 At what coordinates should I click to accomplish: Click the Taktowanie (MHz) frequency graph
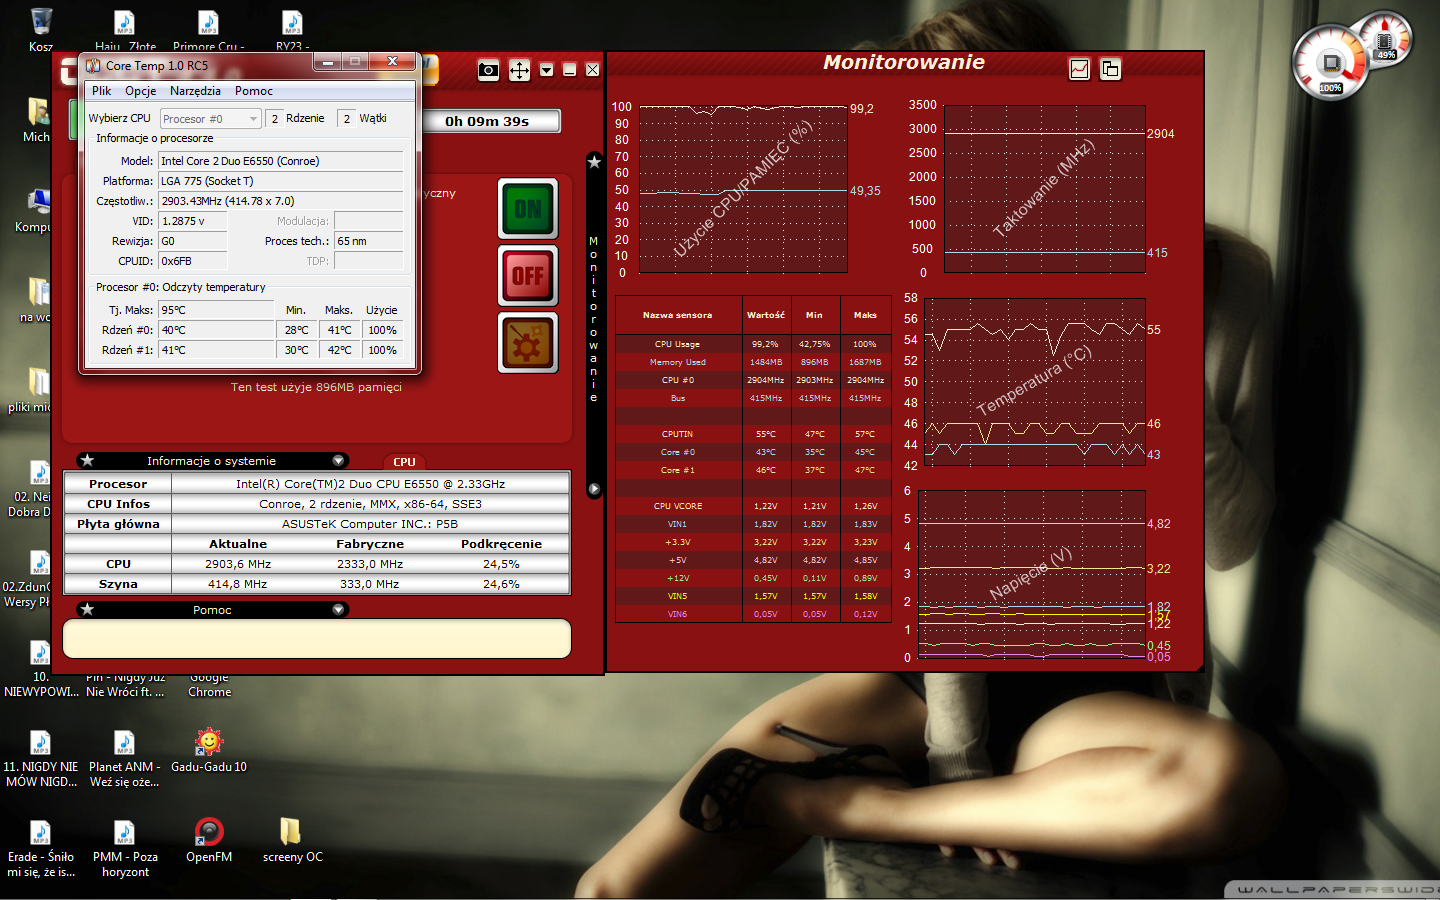(x=1045, y=188)
